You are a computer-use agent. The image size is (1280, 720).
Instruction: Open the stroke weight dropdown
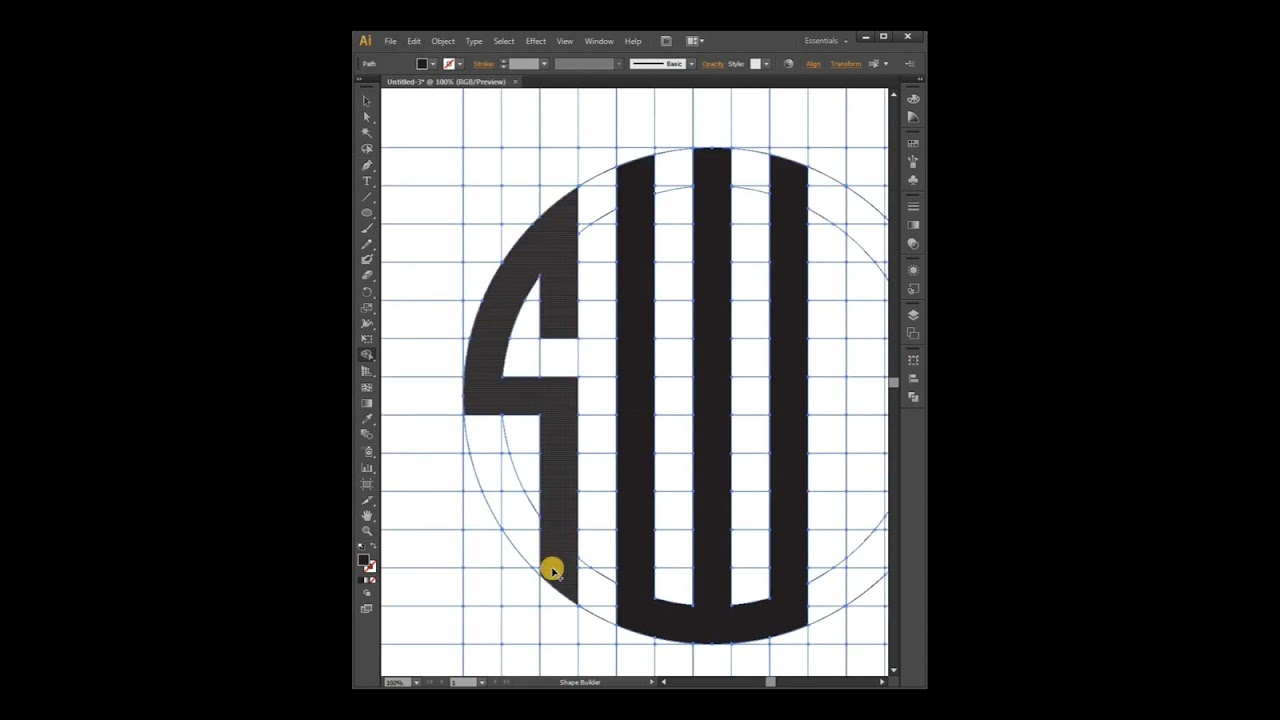pos(545,64)
